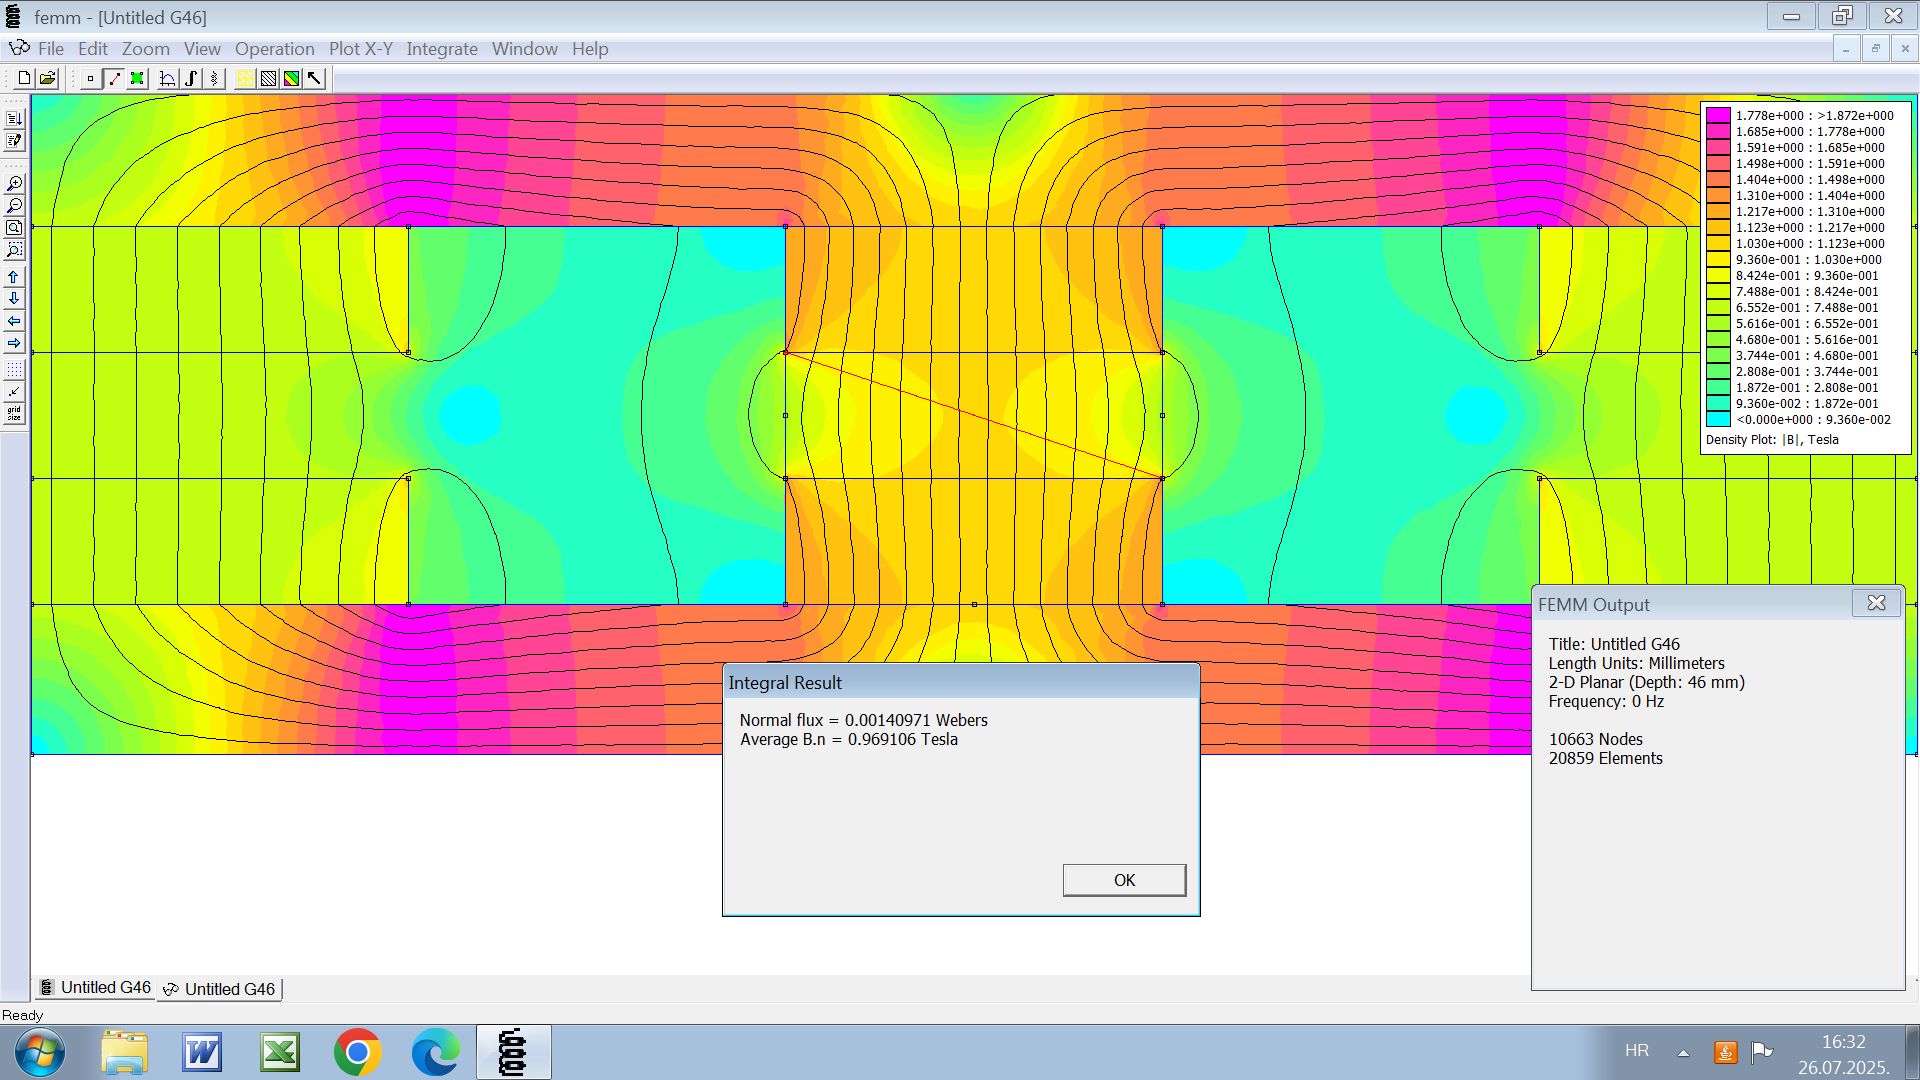Open circuit properties coil icon
Viewport: 1920px width, 1080px height.
pos(214,79)
